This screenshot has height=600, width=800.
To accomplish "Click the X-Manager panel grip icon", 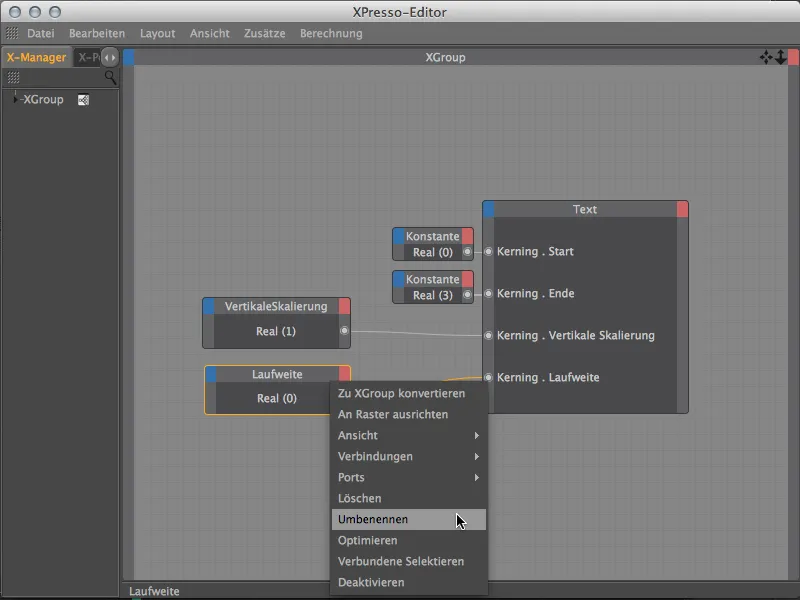I will click(13, 78).
